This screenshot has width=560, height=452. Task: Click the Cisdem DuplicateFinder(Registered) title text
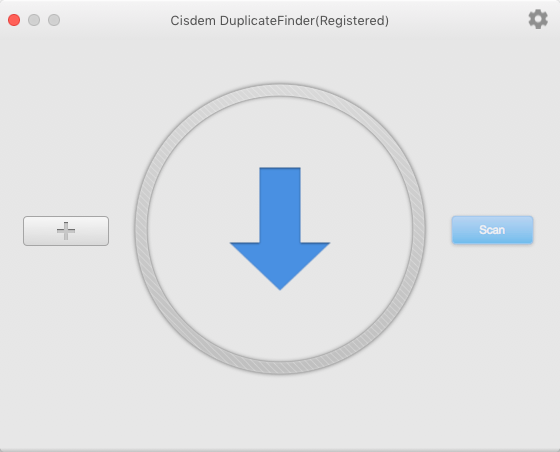click(x=279, y=21)
